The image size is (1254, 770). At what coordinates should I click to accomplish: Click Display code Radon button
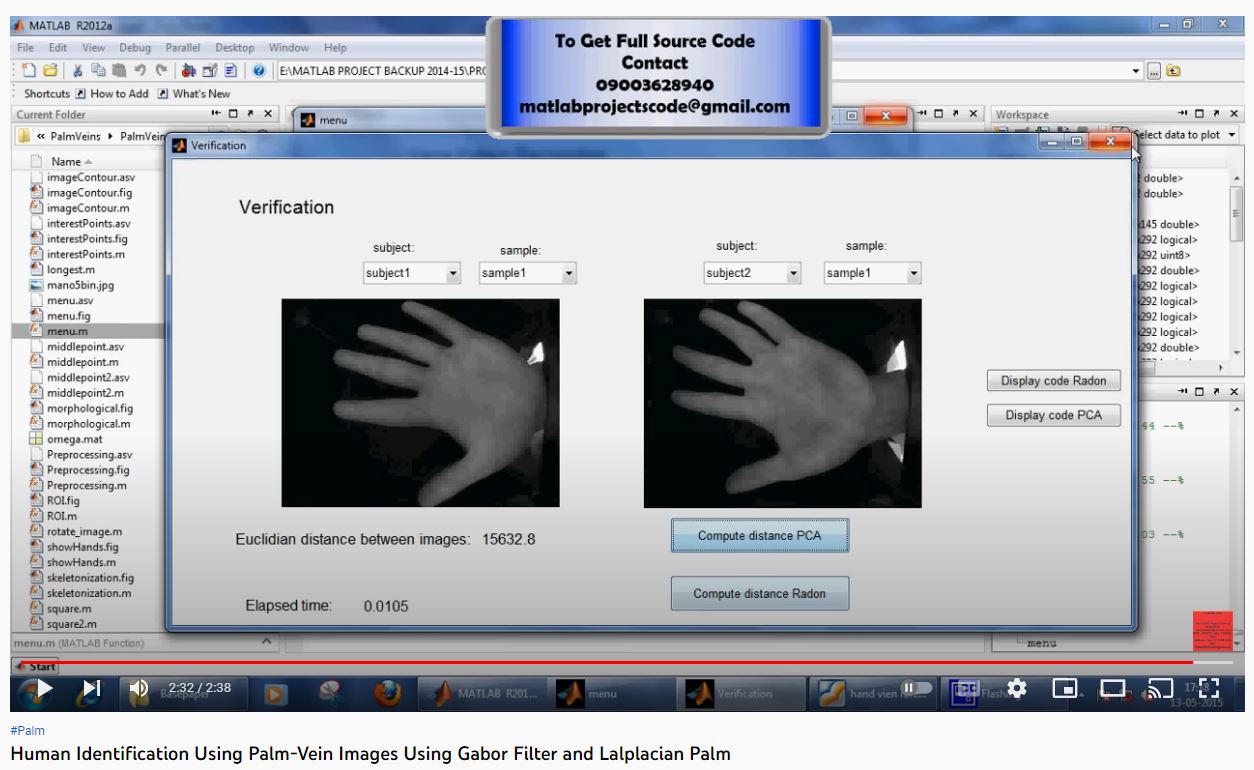1054,381
